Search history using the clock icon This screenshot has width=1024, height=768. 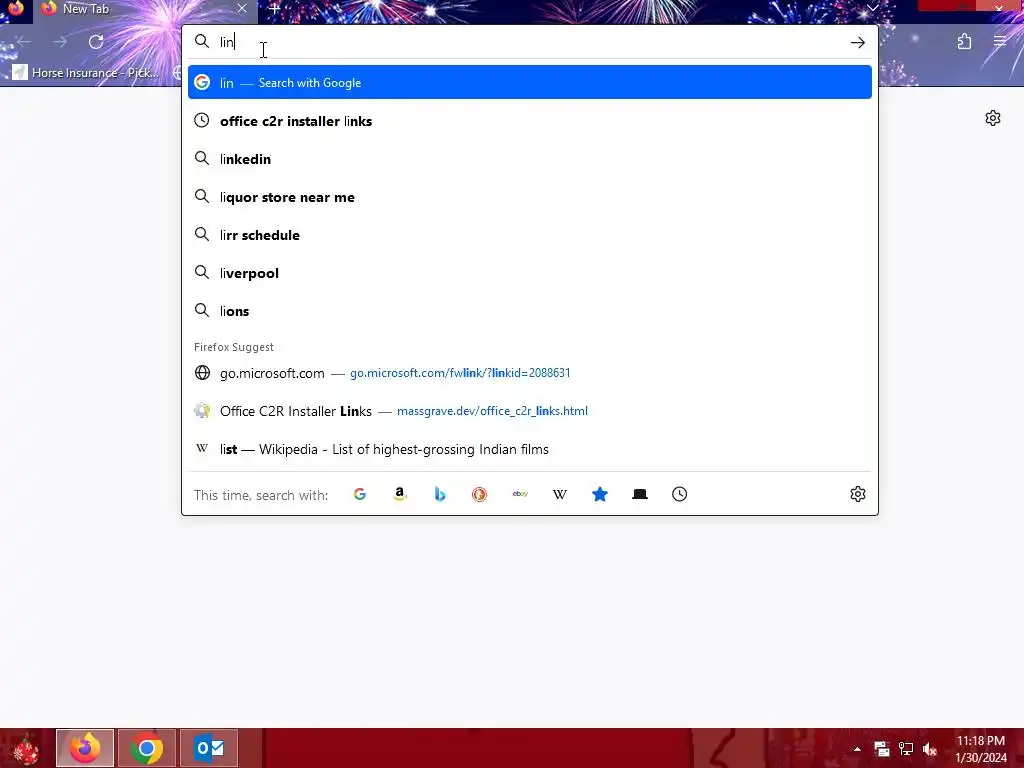pos(680,494)
